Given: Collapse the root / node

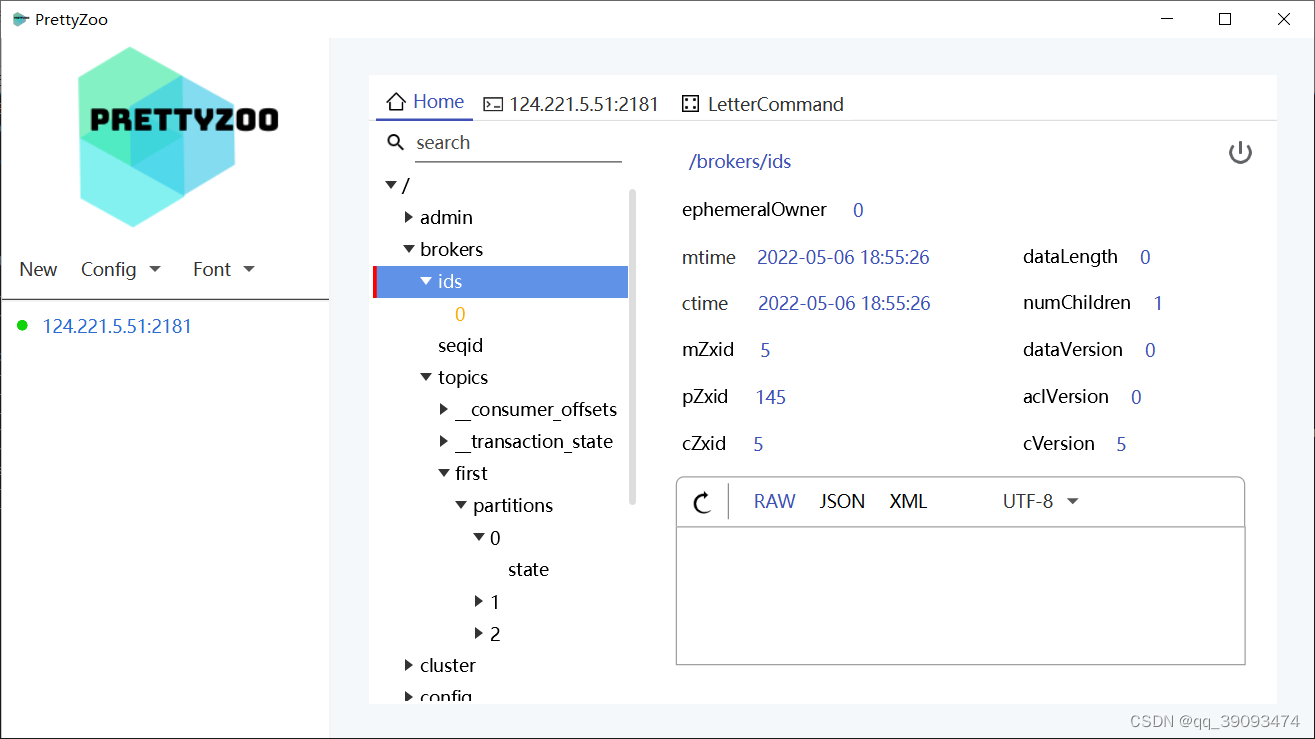Looking at the screenshot, I should point(391,185).
